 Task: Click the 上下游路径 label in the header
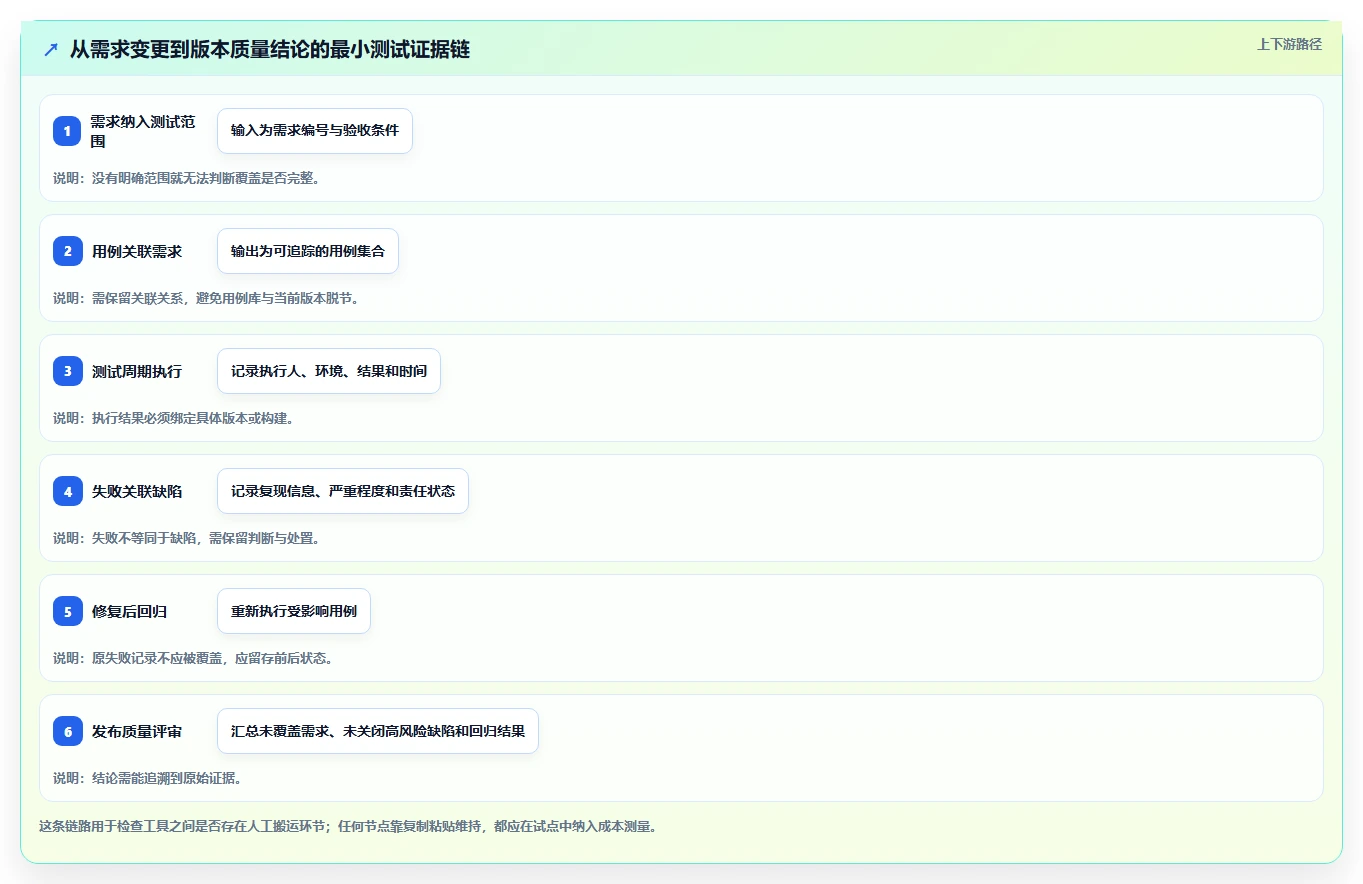1289,44
